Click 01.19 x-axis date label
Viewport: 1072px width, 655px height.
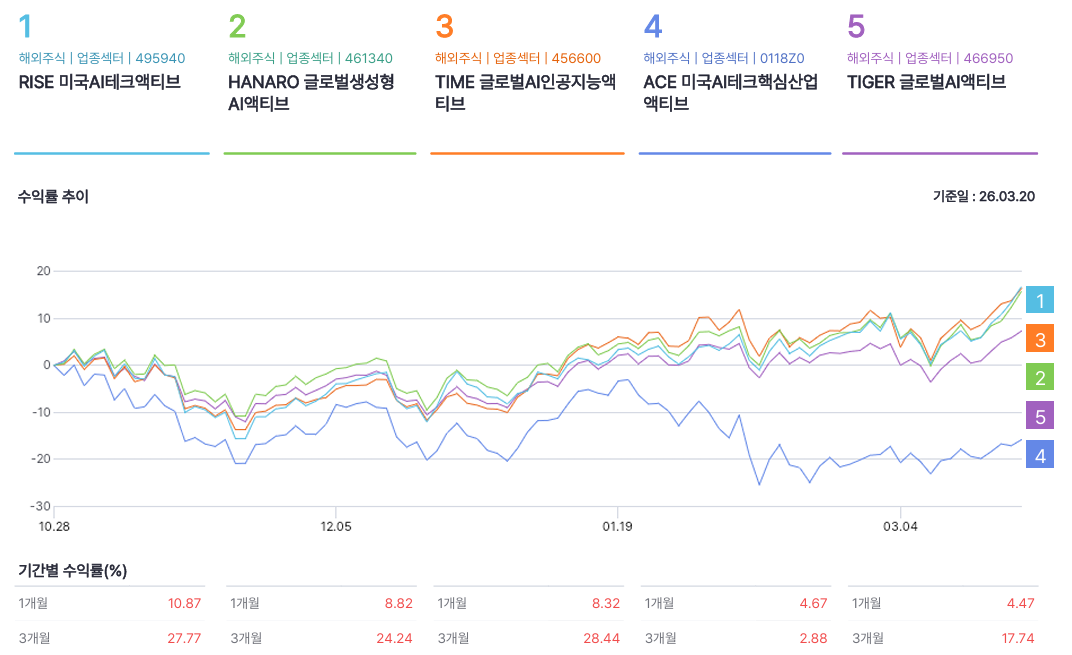click(x=617, y=526)
